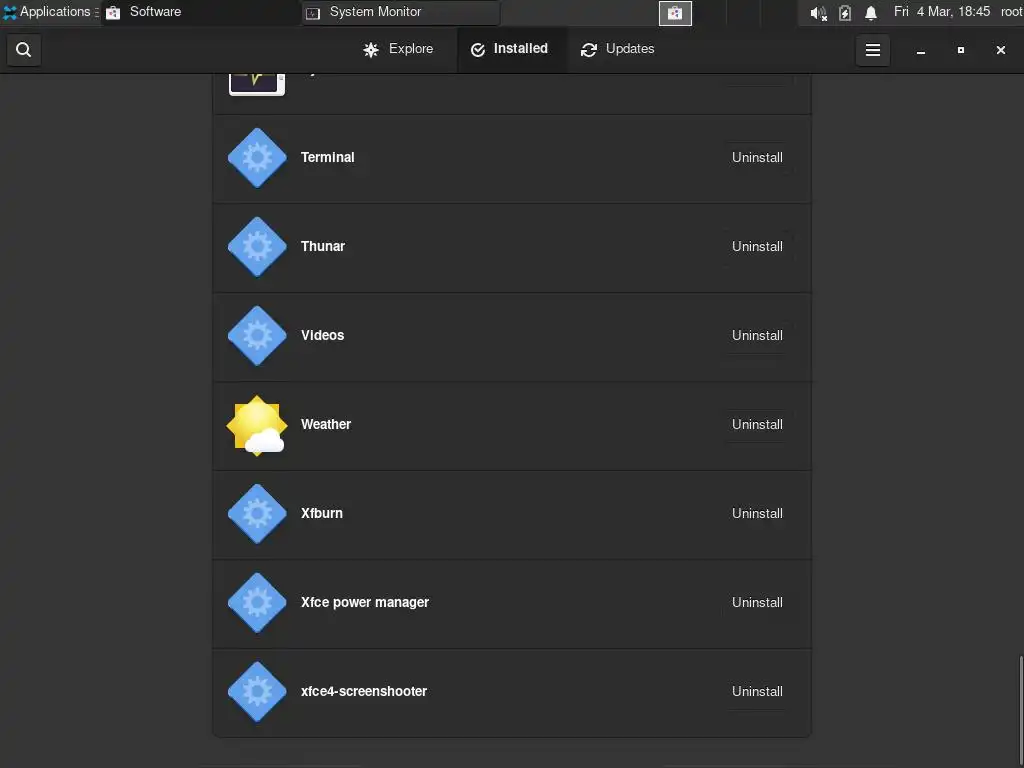
Task: Maximize the Software window
Action: (x=961, y=50)
